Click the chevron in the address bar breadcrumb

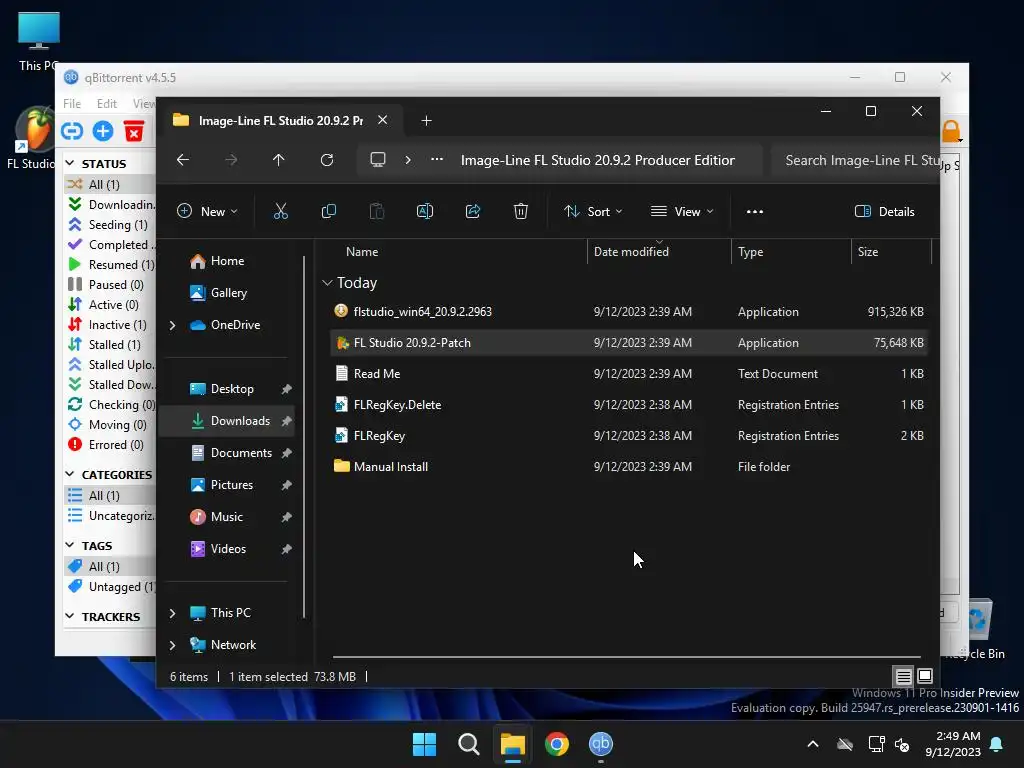408,160
